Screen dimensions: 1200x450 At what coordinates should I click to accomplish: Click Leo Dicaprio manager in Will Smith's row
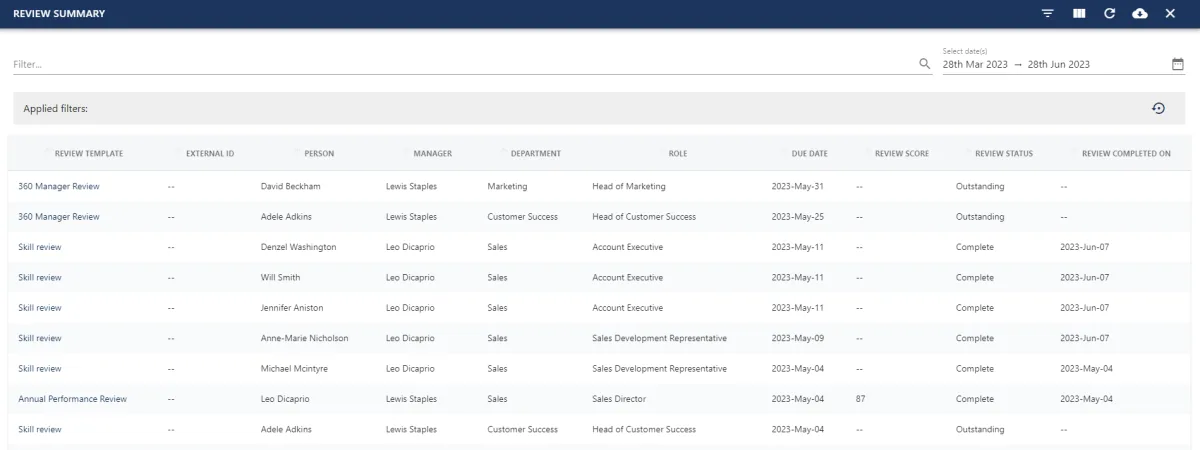[410, 277]
